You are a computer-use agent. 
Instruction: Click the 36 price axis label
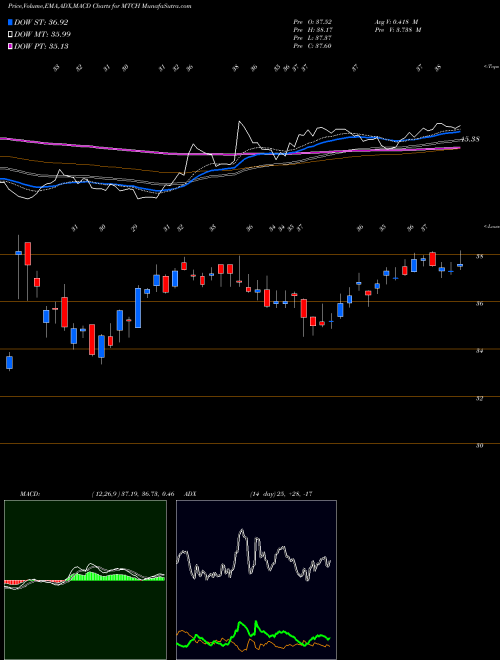tap(479, 303)
